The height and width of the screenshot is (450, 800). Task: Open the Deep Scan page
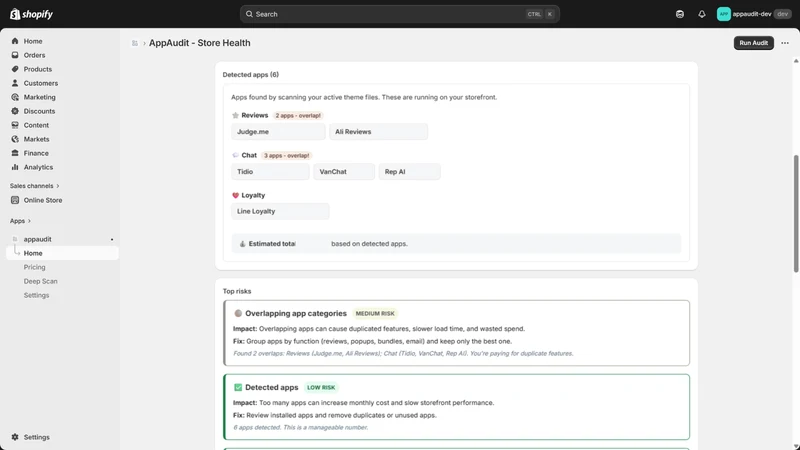tap(40, 281)
